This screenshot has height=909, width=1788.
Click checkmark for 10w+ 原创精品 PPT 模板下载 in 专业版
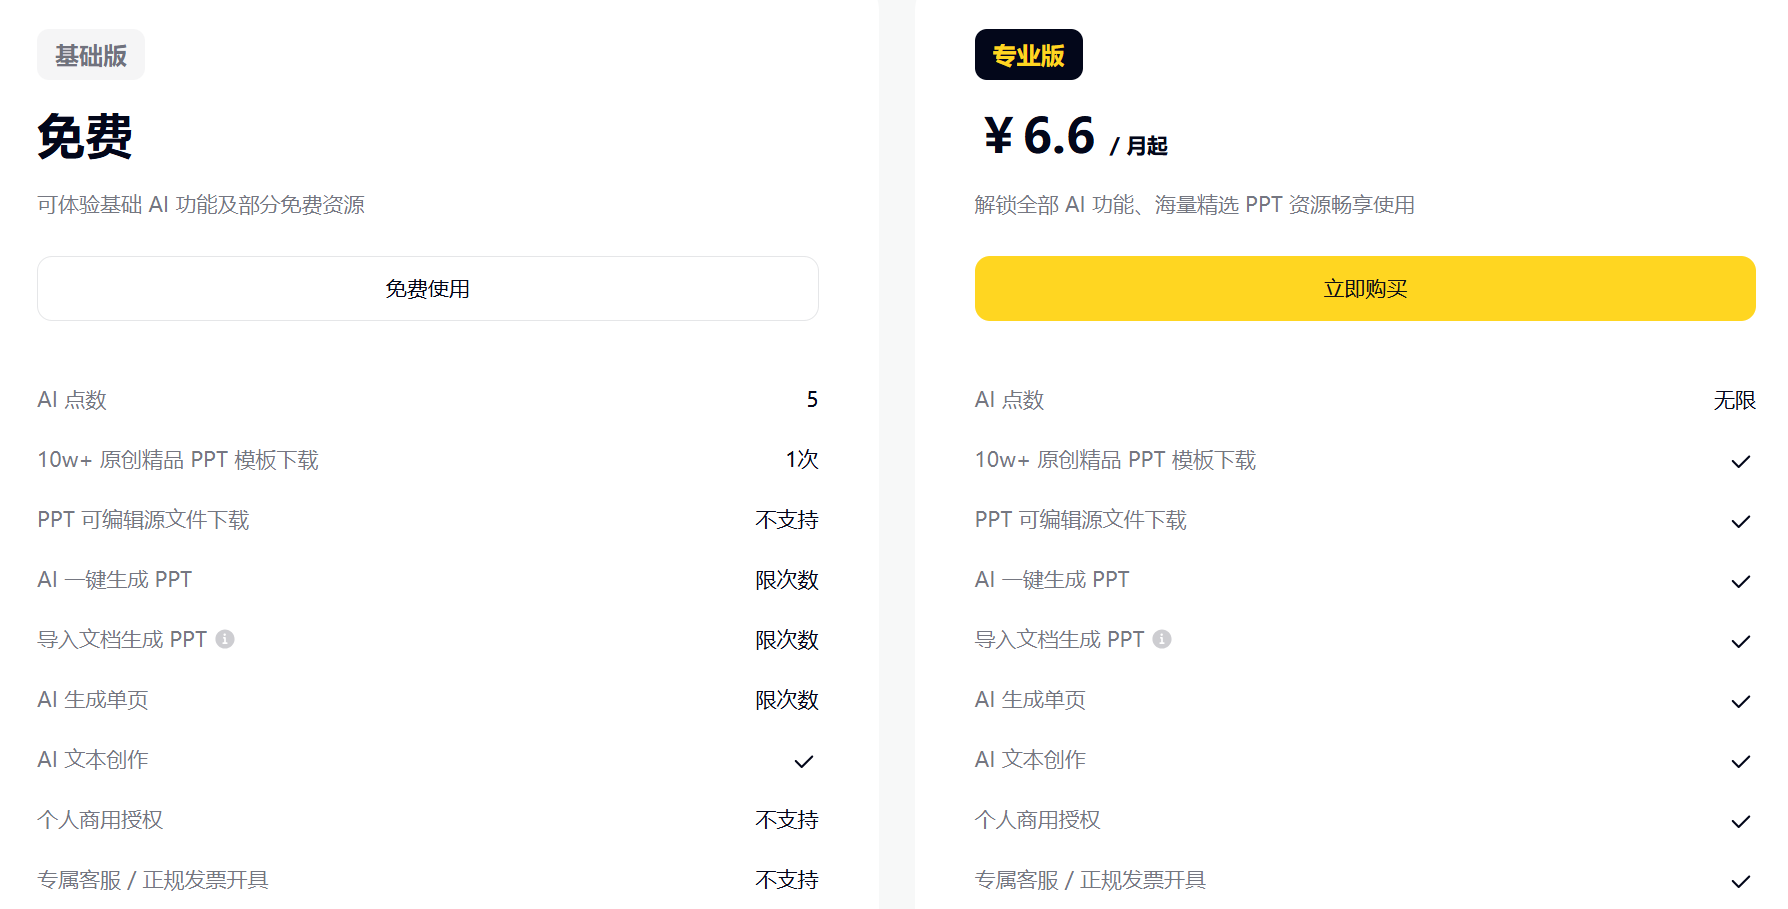pyautogui.click(x=1741, y=461)
